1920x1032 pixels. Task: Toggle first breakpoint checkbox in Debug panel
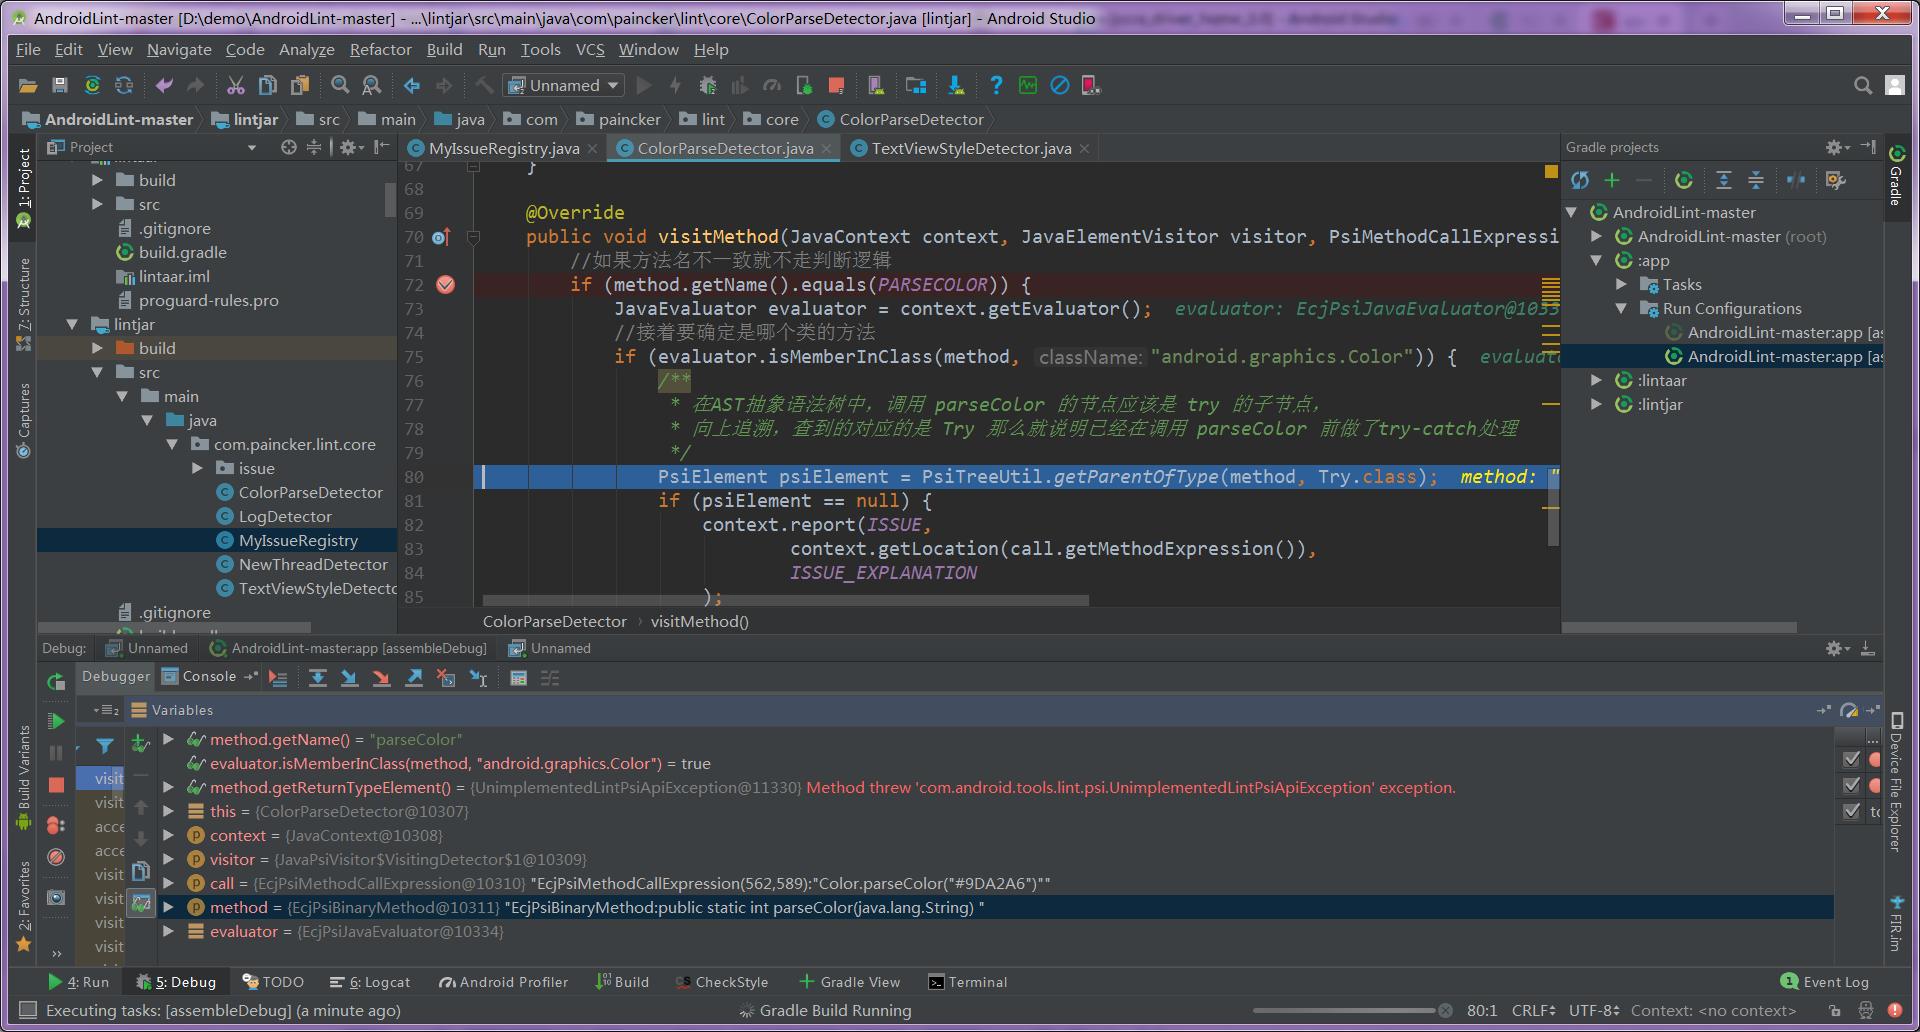point(1851,760)
